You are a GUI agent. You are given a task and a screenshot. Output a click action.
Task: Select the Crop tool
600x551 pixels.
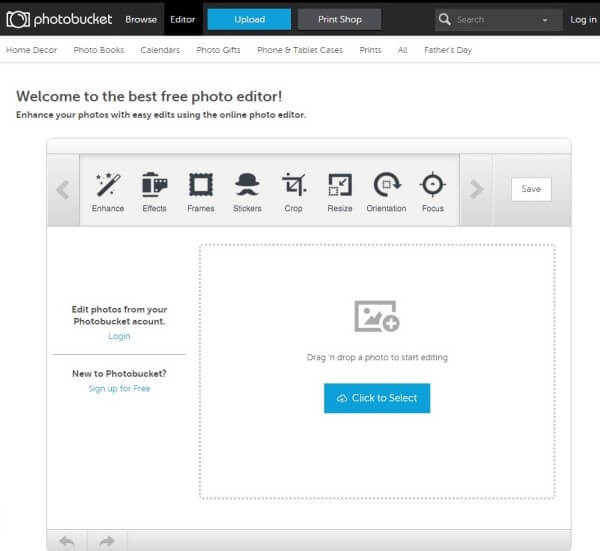click(293, 192)
